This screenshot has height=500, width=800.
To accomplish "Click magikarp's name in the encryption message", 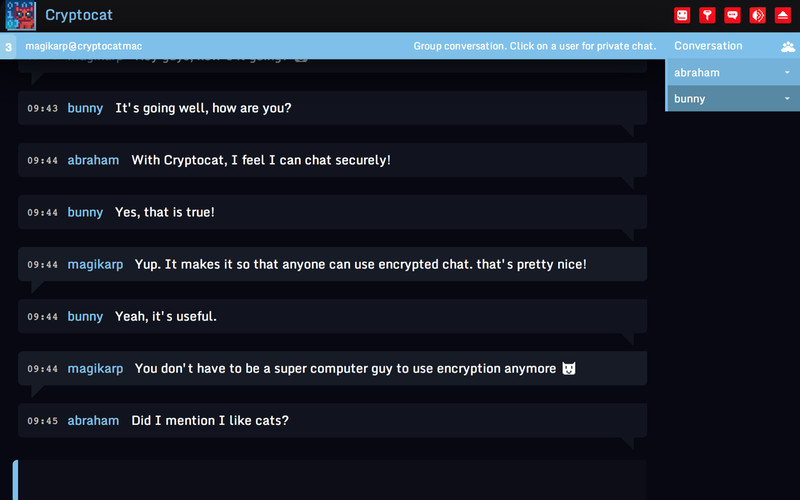I will [95, 368].
